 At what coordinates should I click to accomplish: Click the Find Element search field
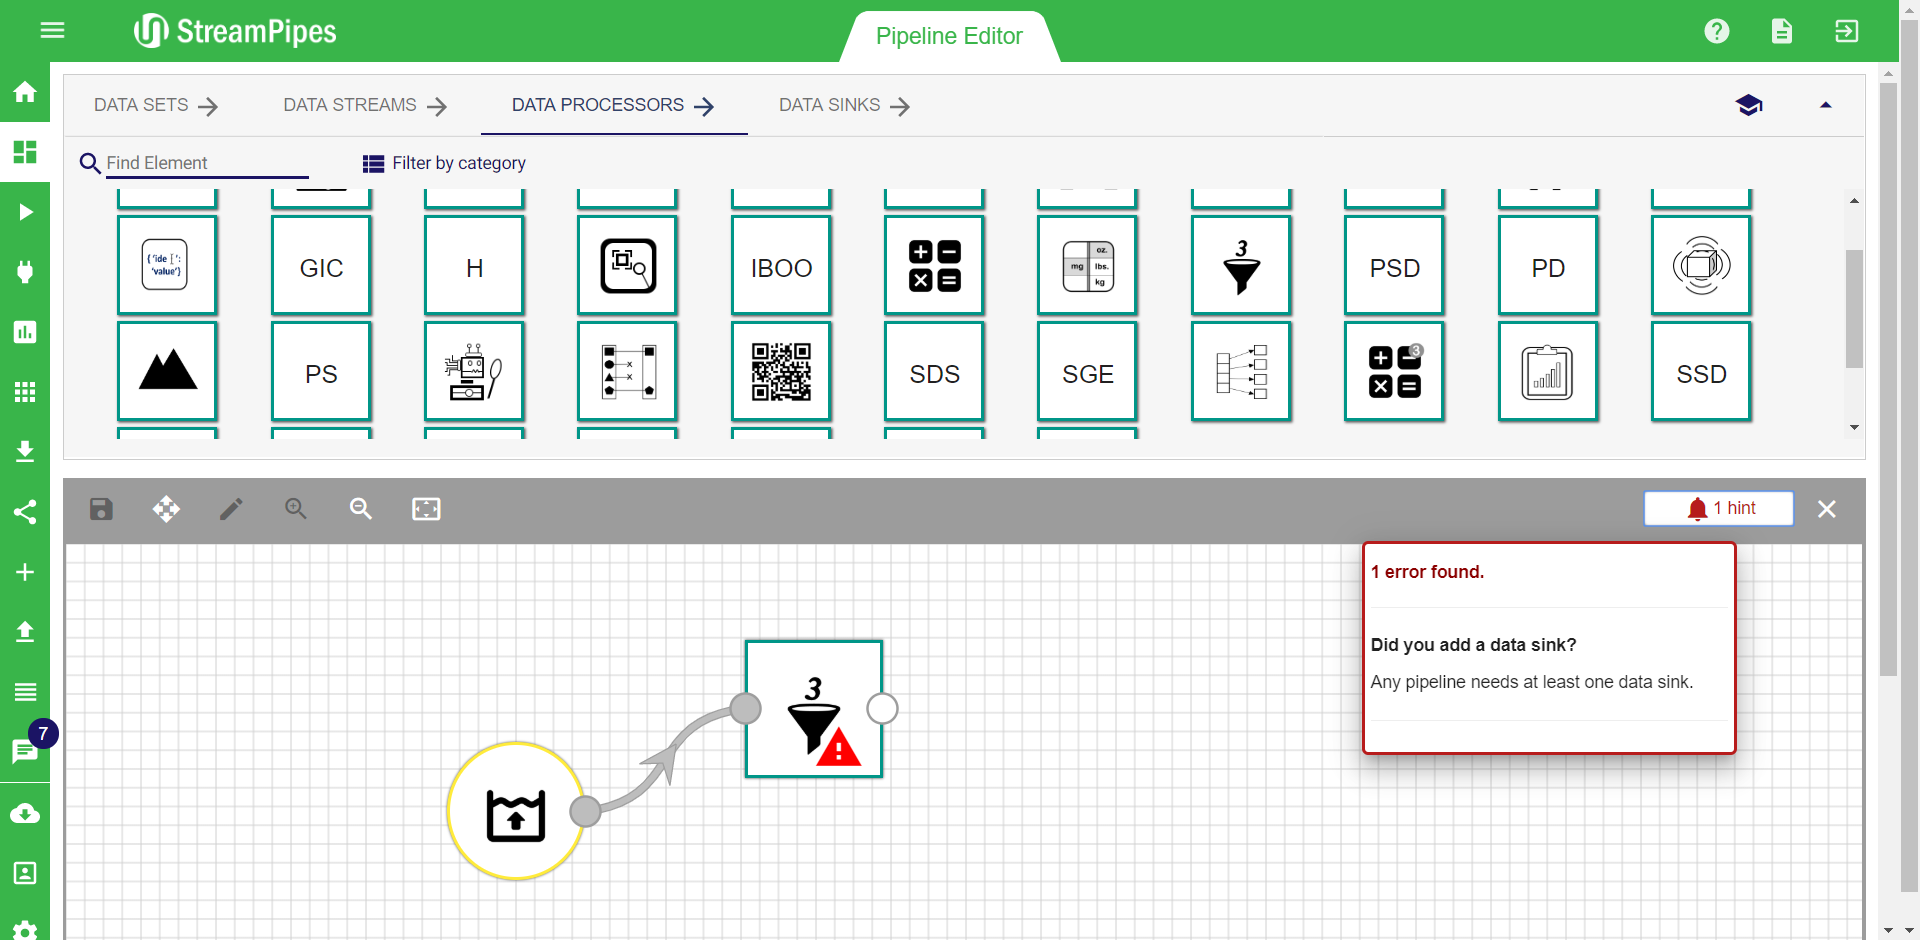click(x=206, y=163)
